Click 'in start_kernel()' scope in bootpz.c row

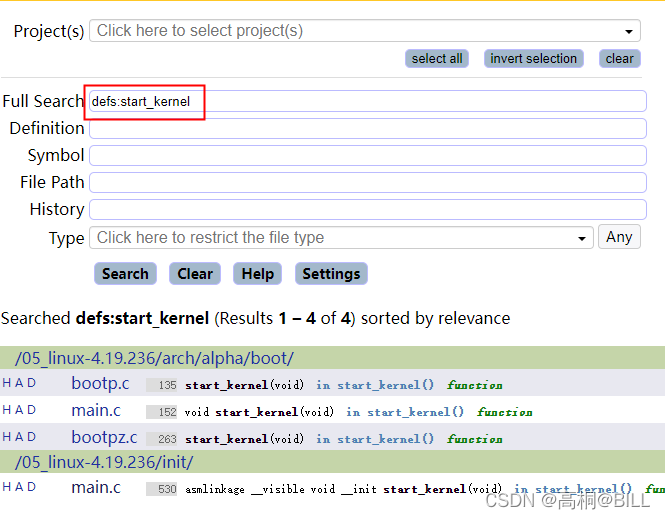pos(375,439)
